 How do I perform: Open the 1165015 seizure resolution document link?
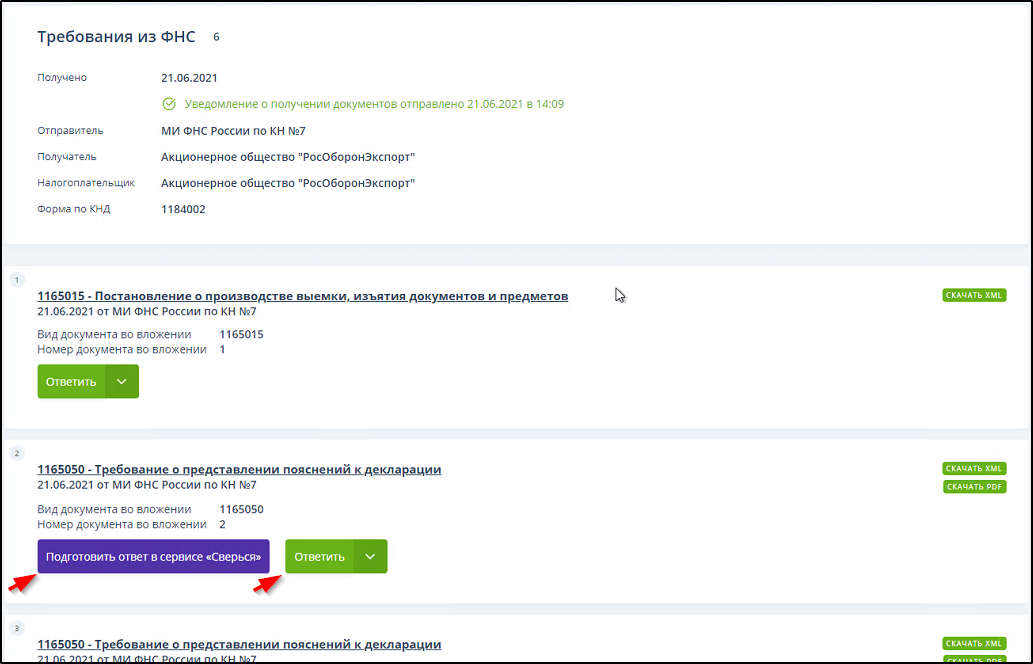302,296
